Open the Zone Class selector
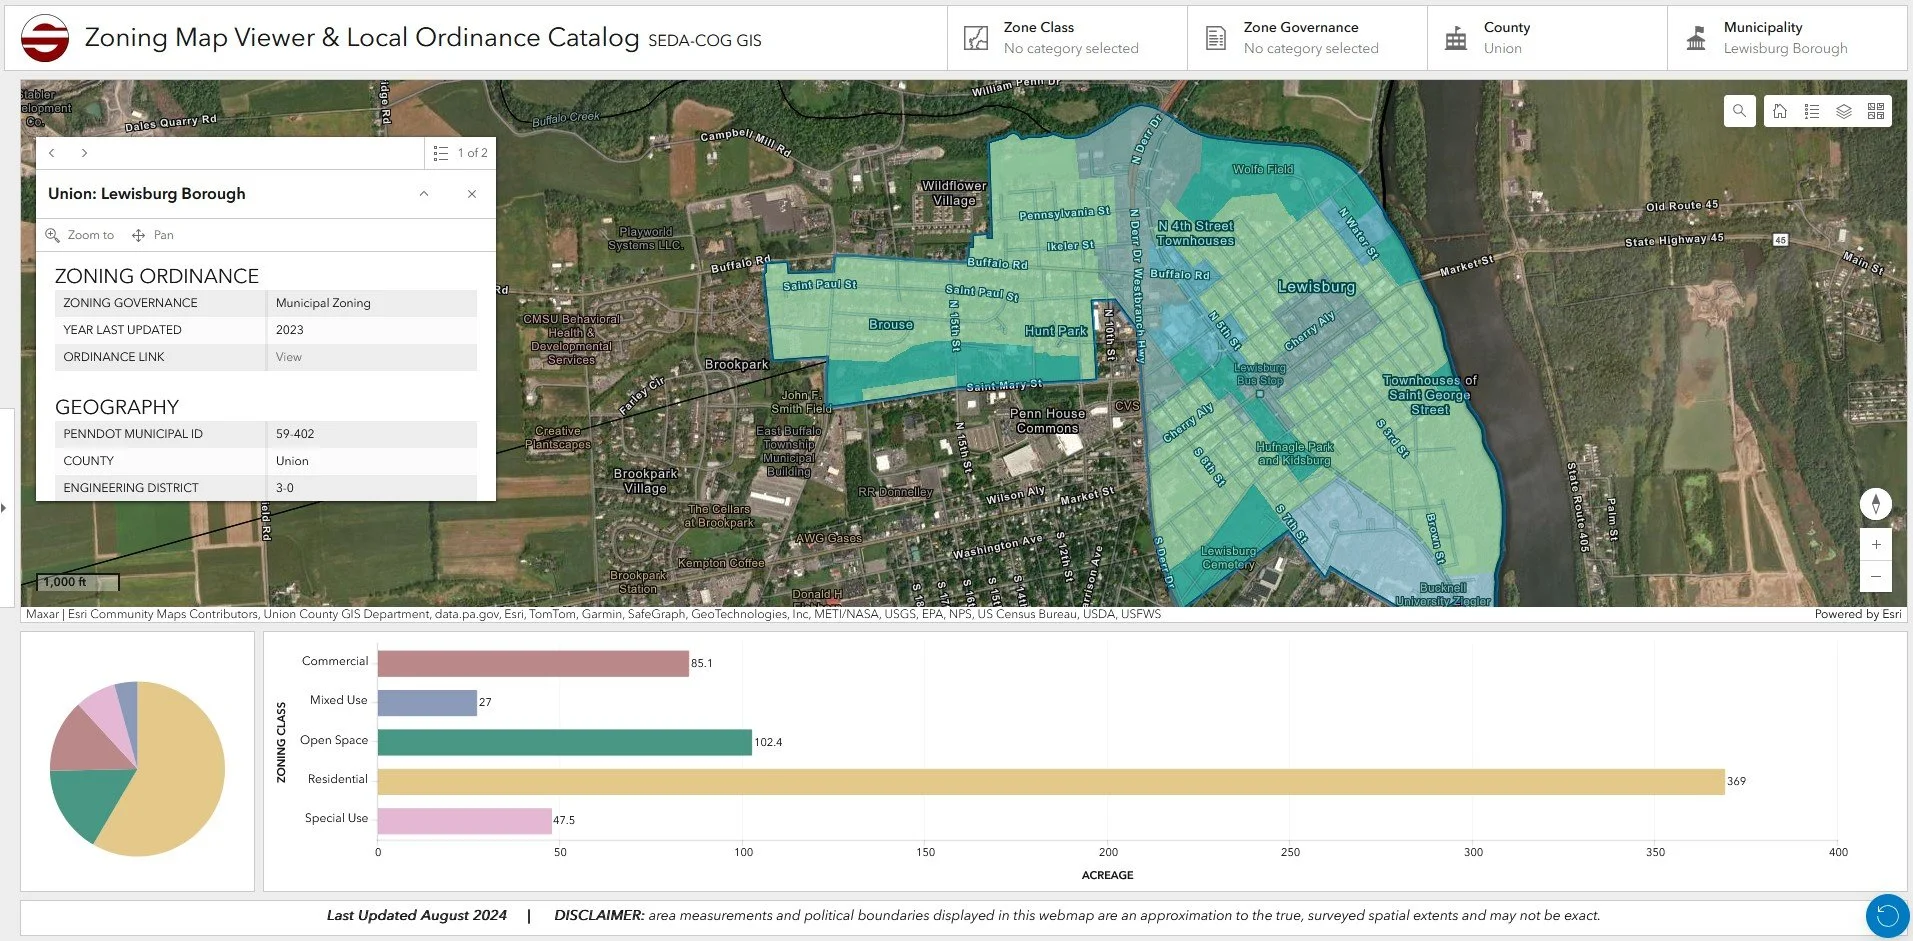Image resolution: width=1913 pixels, height=941 pixels. (1067, 38)
